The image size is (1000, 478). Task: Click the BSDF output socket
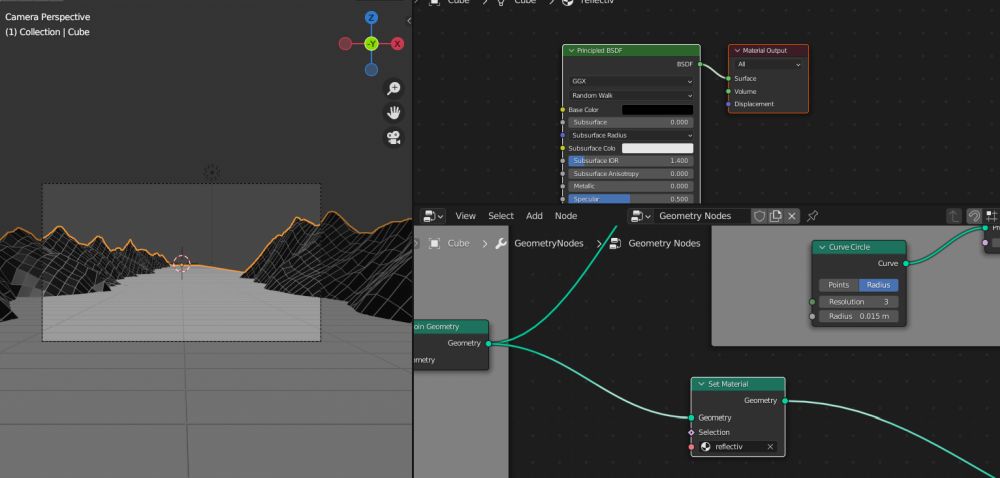point(700,64)
